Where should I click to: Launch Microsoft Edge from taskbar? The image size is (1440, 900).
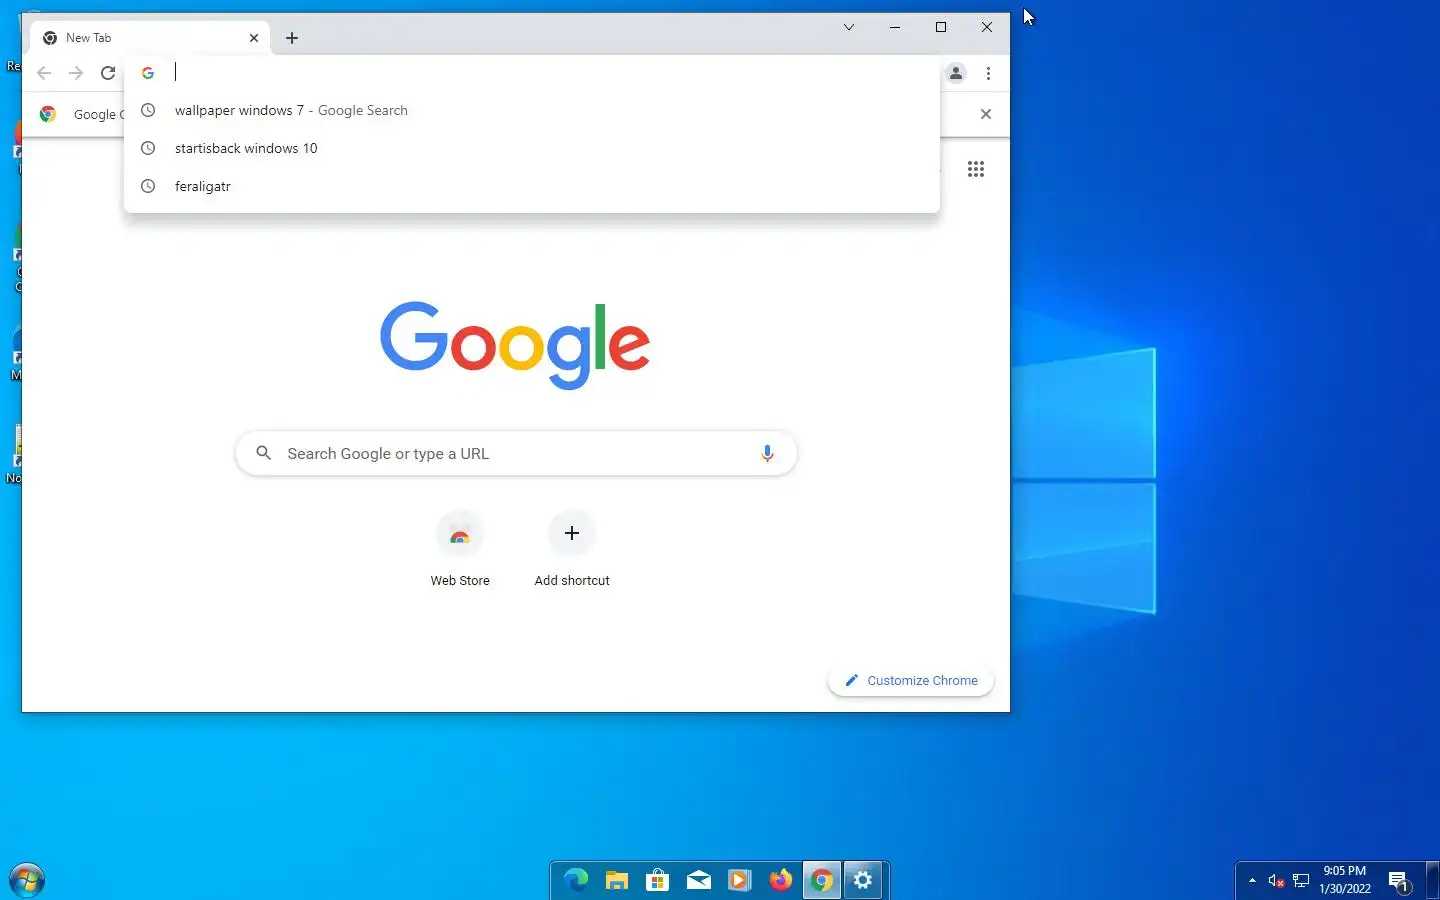pos(576,880)
